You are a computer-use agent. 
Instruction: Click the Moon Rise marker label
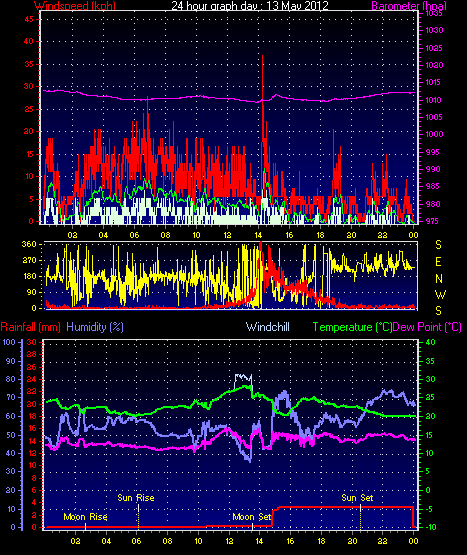coord(85,517)
